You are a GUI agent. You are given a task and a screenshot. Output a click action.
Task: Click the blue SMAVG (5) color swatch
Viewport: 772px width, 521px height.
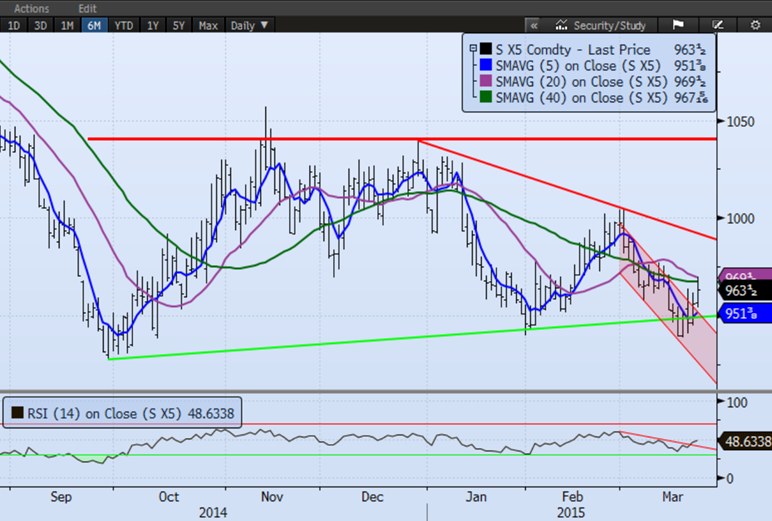click(x=484, y=65)
